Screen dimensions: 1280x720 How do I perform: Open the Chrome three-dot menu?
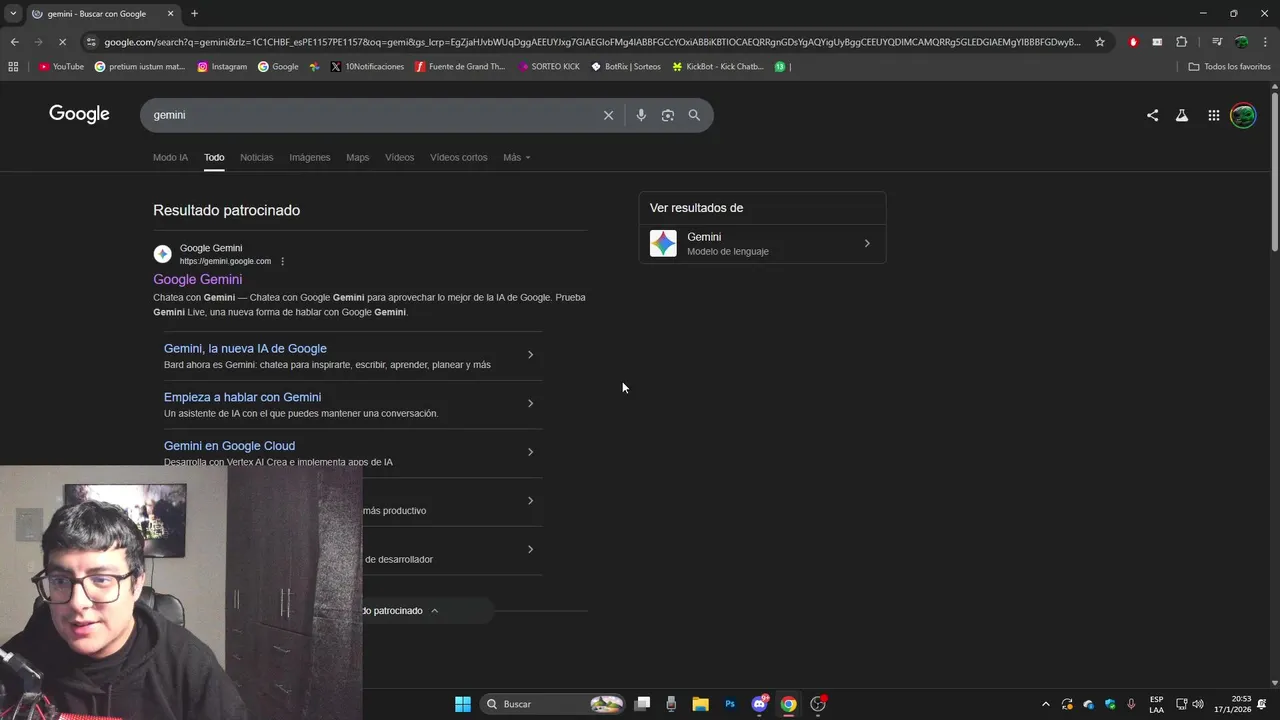click(1264, 42)
